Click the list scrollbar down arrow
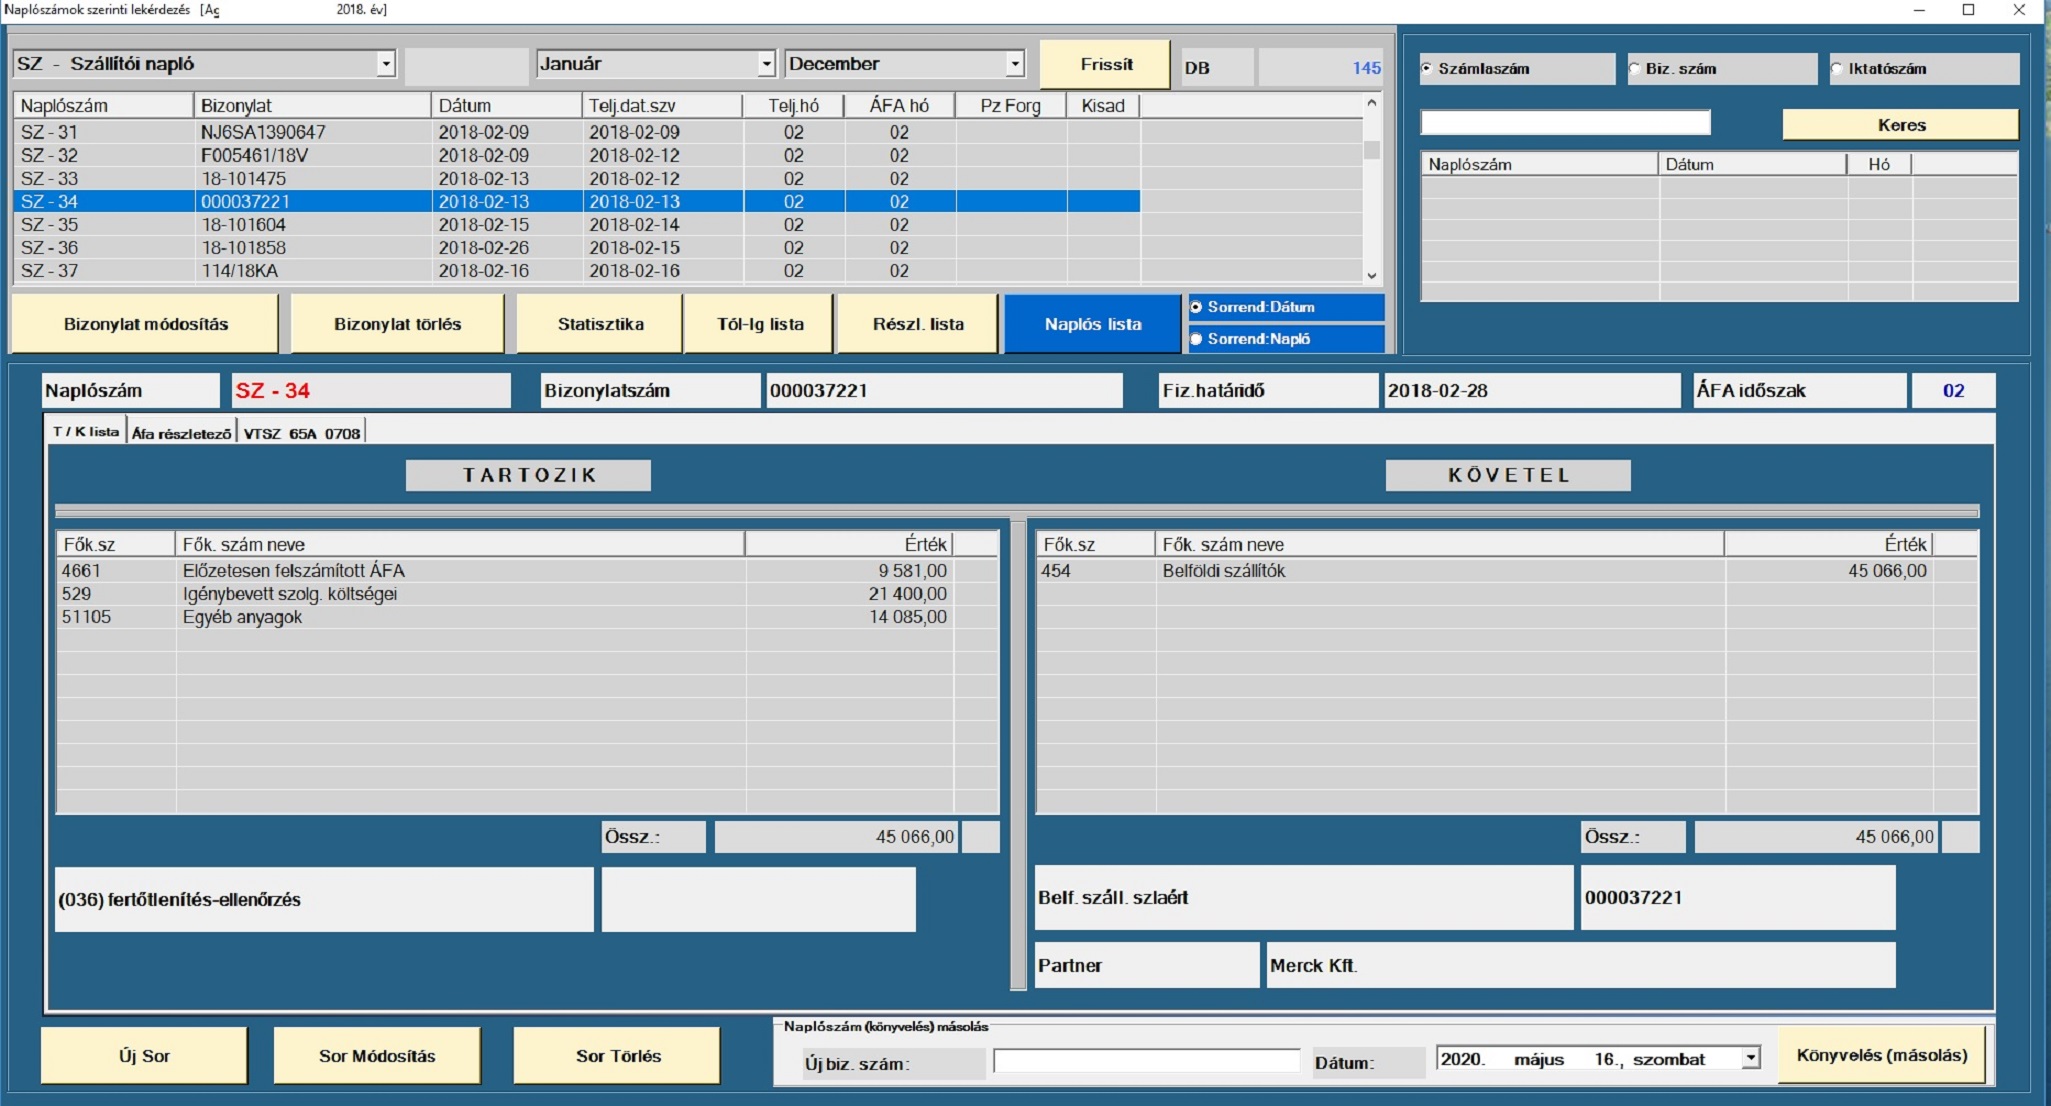The width and height of the screenshot is (2051, 1106). pos(1372,275)
